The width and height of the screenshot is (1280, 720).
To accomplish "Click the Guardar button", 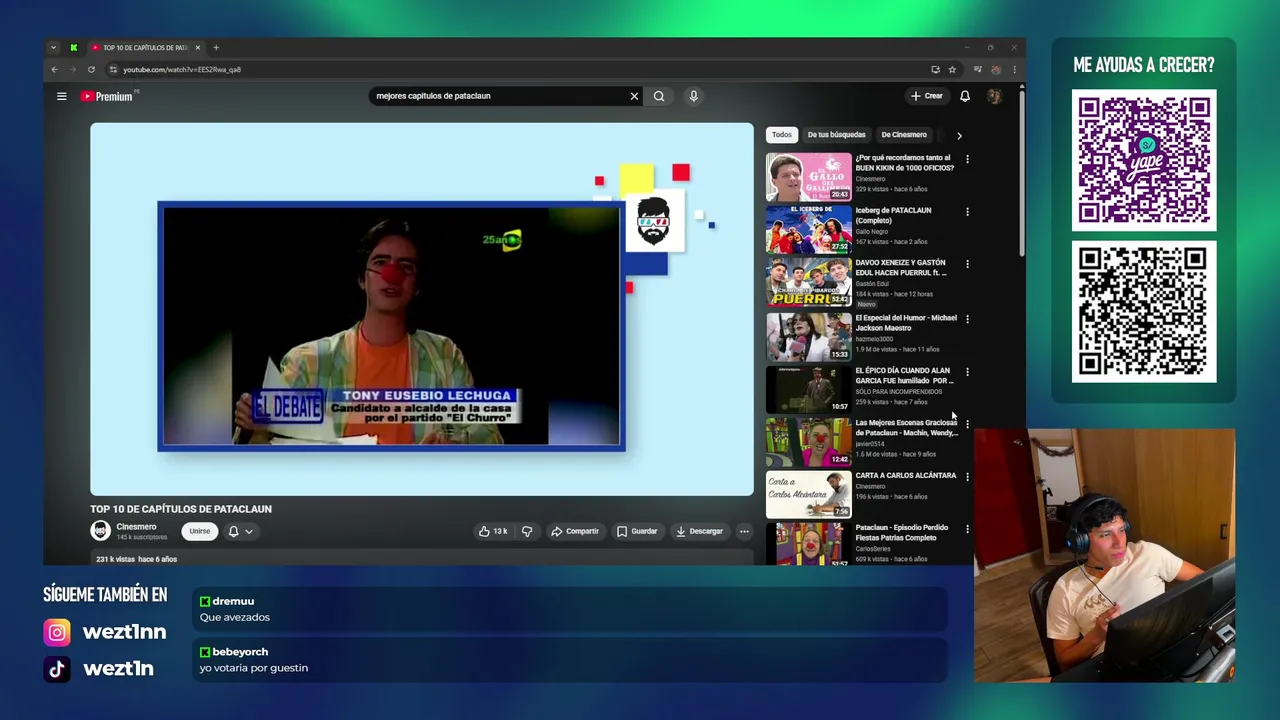I will click(637, 531).
